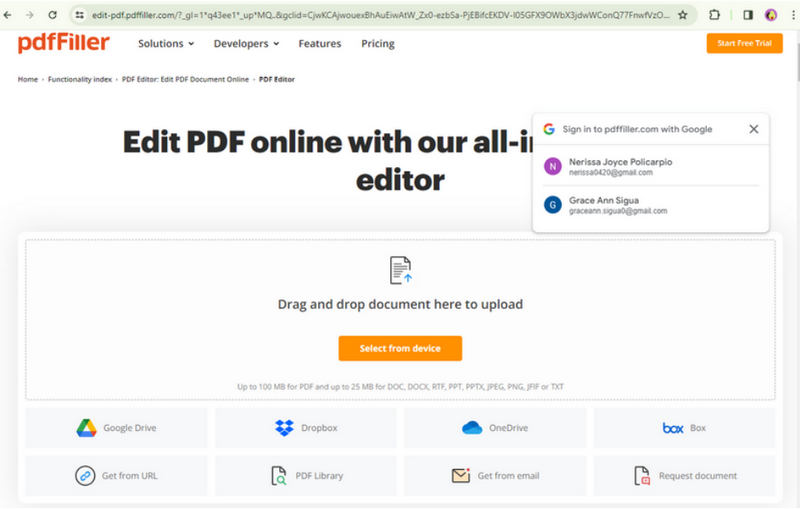Close the Google sign-in popup
Viewport: 800px width, 509px height.
point(754,129)
